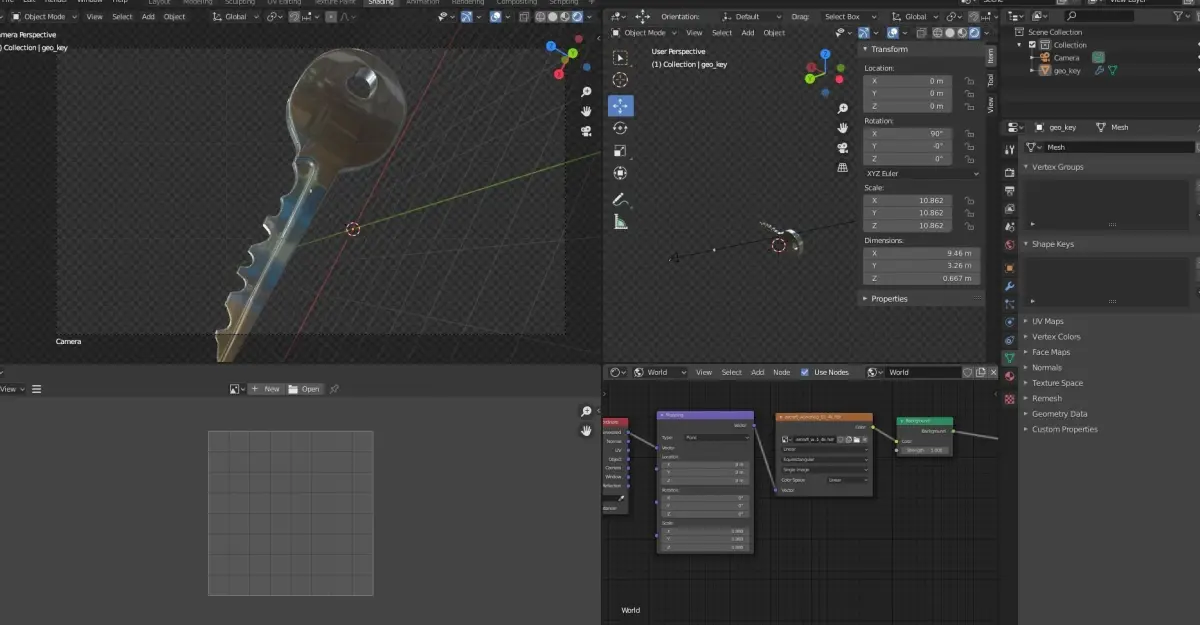Click zoom magnifier in camera viewport
Viewport: 1200px width, 625px height.
(586, 91)
